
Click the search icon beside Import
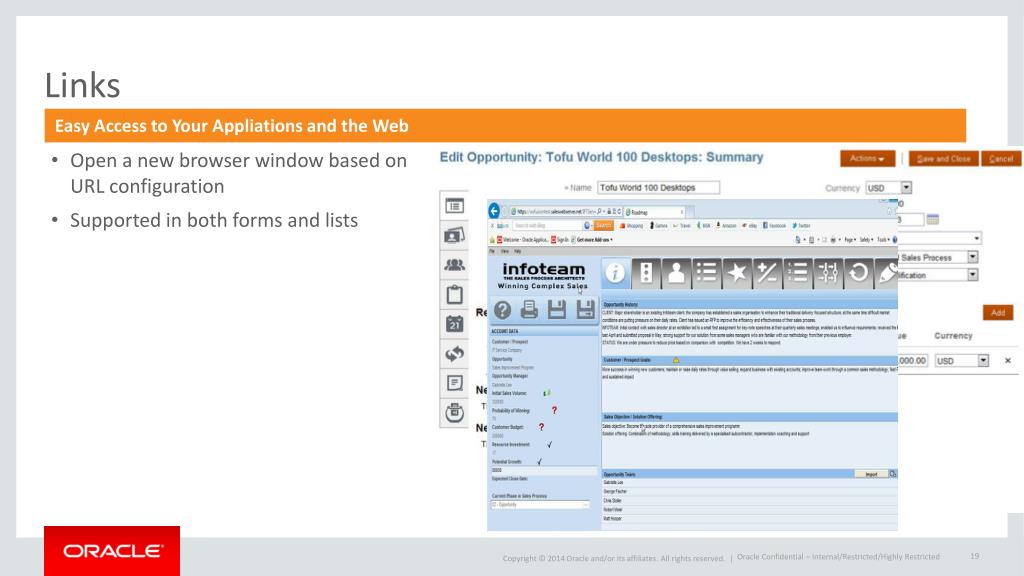coord(893,474)
